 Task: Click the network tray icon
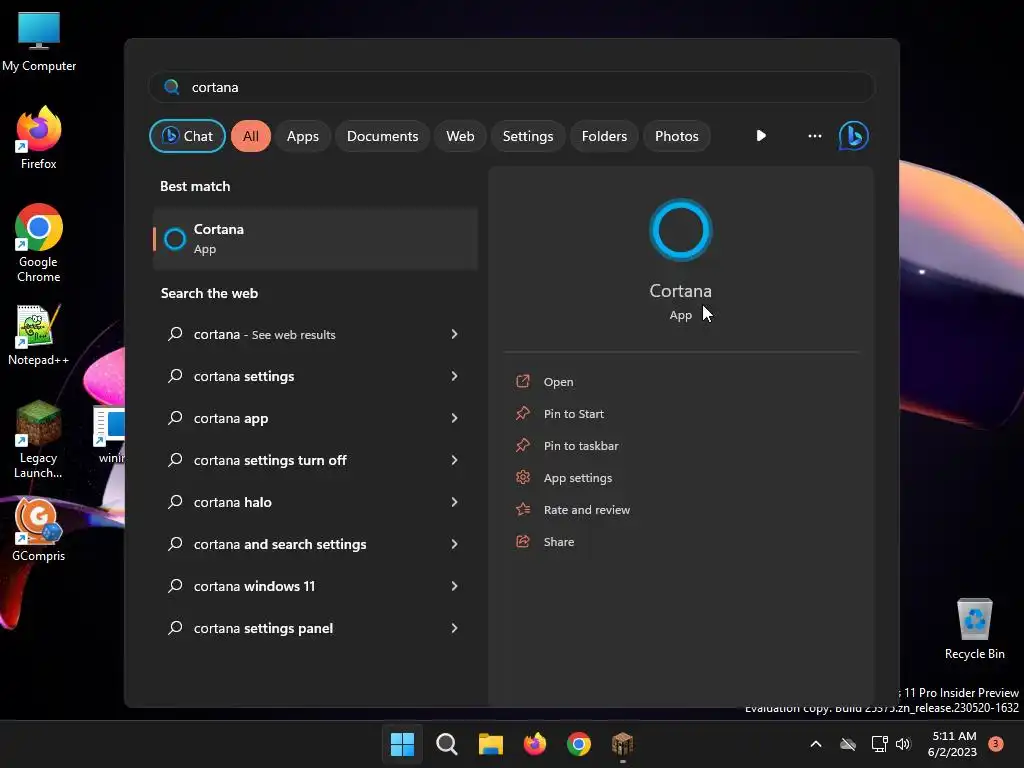click(x=879, y=744)
